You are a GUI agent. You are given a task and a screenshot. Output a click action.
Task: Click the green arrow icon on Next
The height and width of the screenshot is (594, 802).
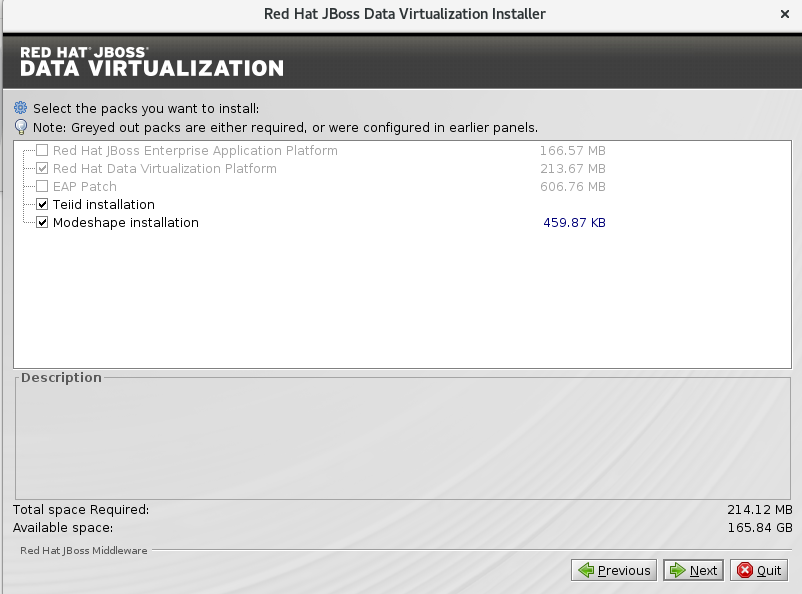(677, 570)
